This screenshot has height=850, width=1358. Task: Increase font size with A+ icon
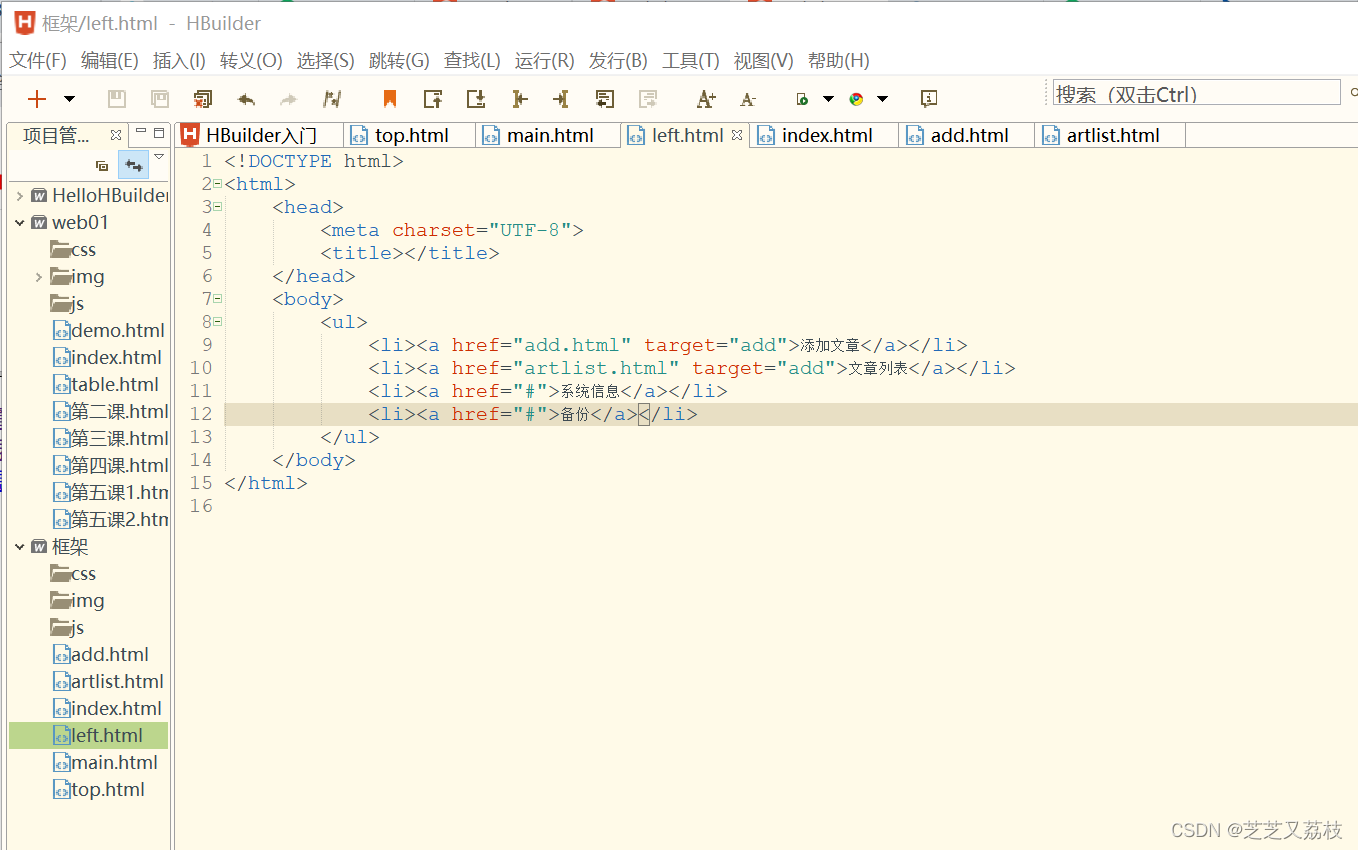click(x=706, y=99)
